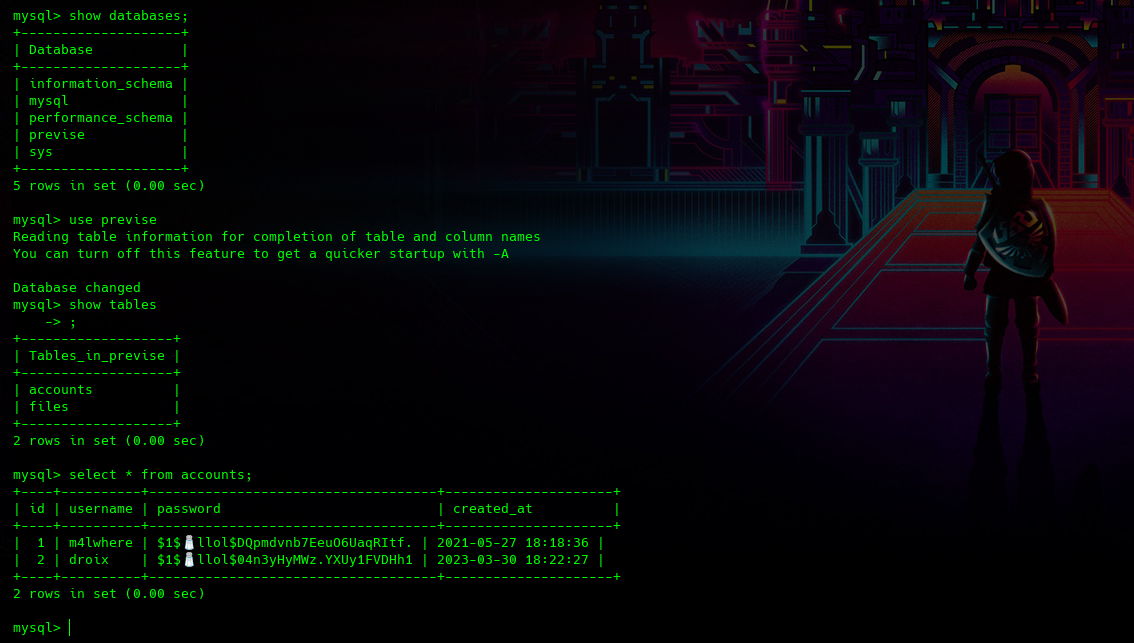This screenshot has height=643, width=1134.
Task: Click the "use previse" command text
Action: tap(112, 220)
